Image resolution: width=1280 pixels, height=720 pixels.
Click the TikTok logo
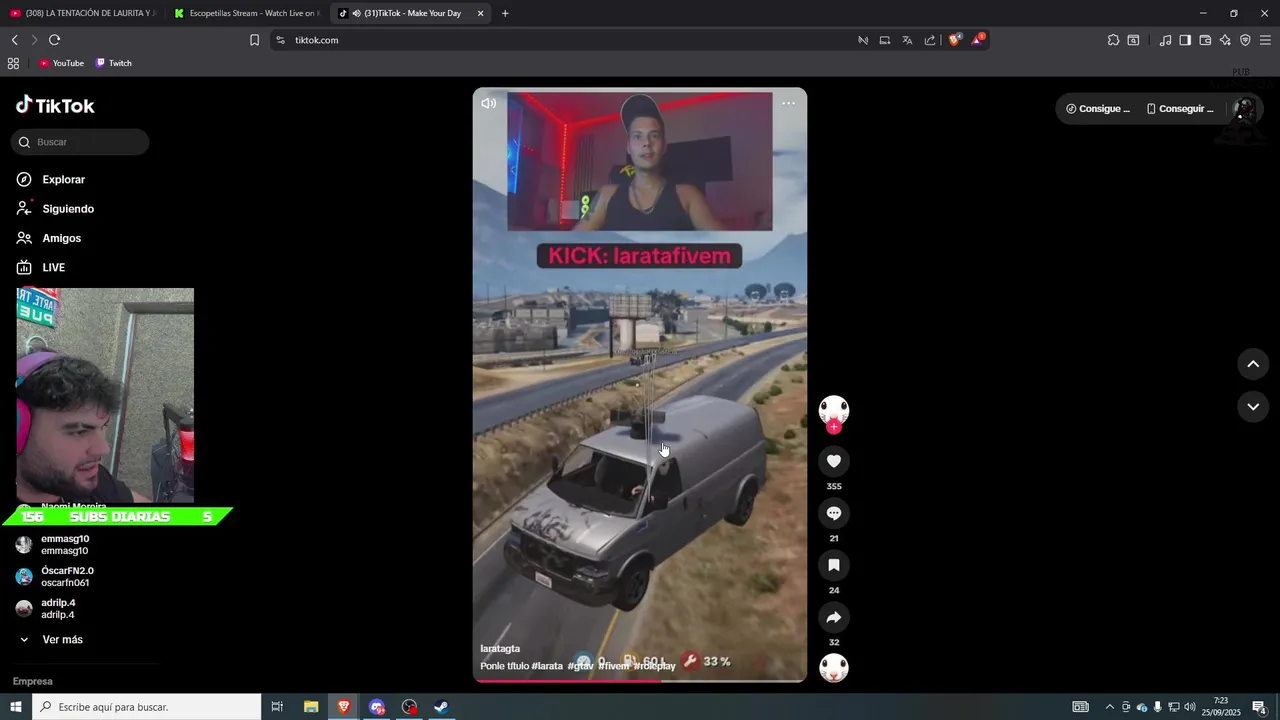(x=55, y=105)
